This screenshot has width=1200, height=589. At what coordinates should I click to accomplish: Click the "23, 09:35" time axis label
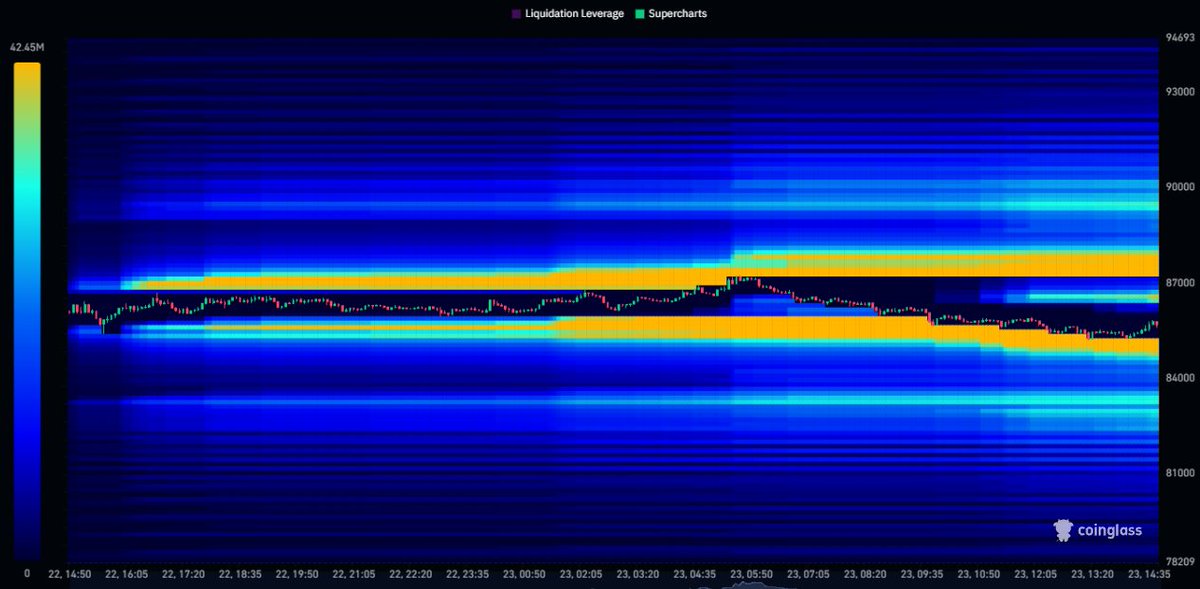pos(921,575)
